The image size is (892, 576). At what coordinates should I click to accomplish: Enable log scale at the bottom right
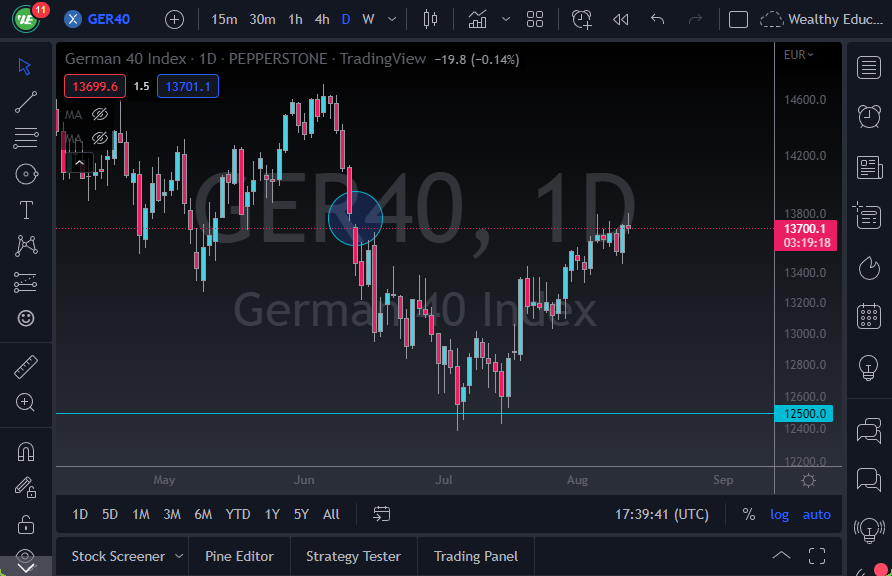(x=779, y=514)
